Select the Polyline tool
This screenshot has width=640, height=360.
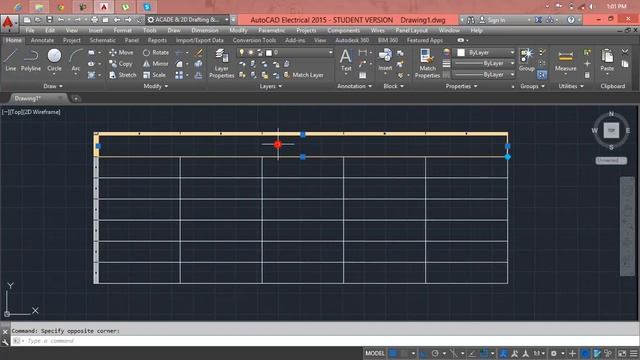31,60
